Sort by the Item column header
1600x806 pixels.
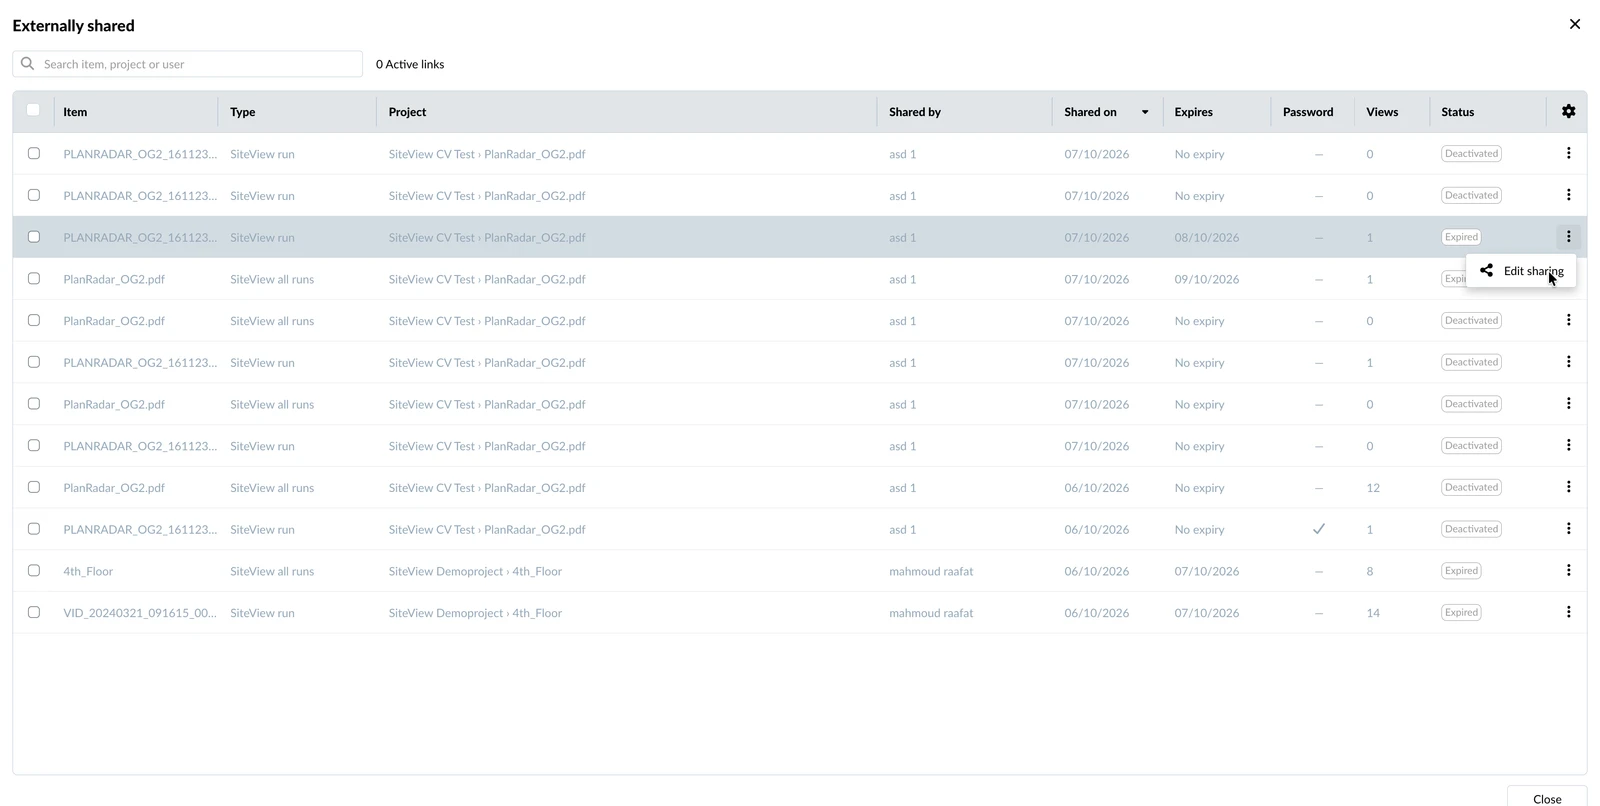coord(75,112)
